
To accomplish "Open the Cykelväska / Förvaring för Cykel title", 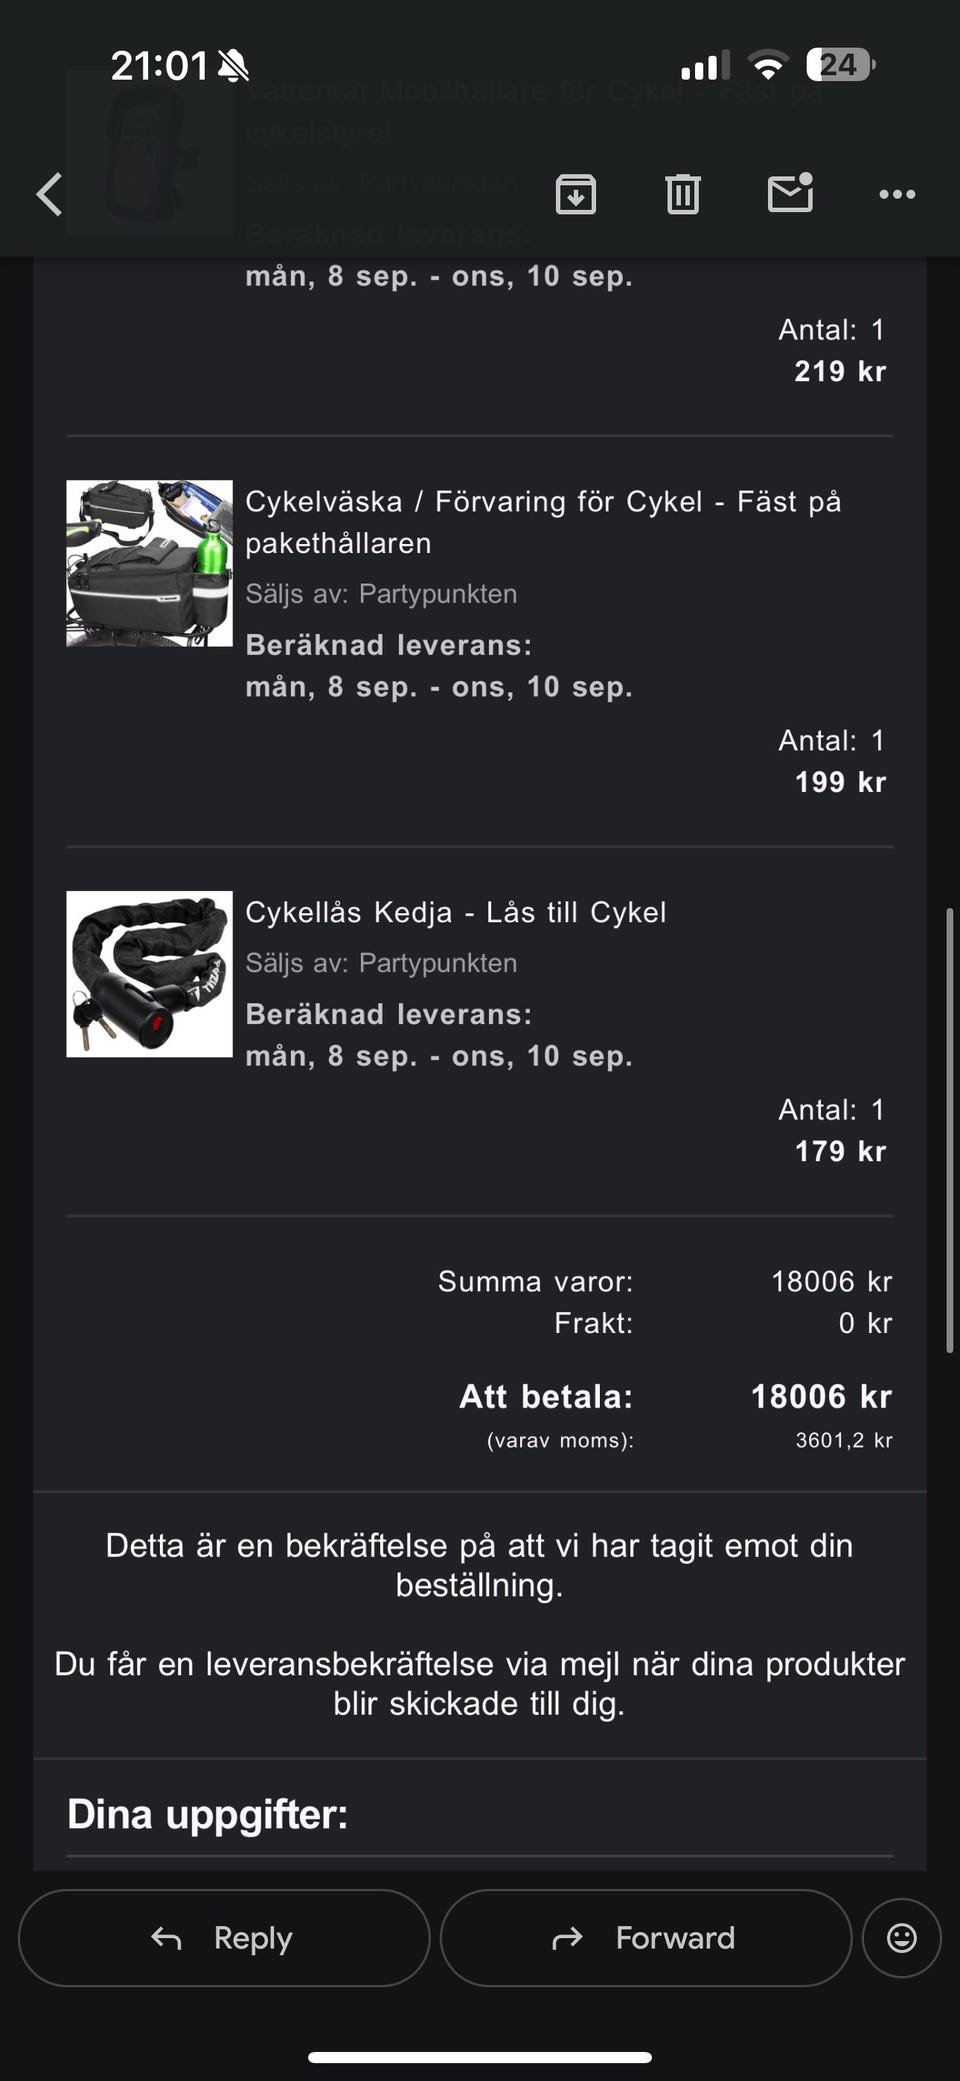I will coord(543,522).
